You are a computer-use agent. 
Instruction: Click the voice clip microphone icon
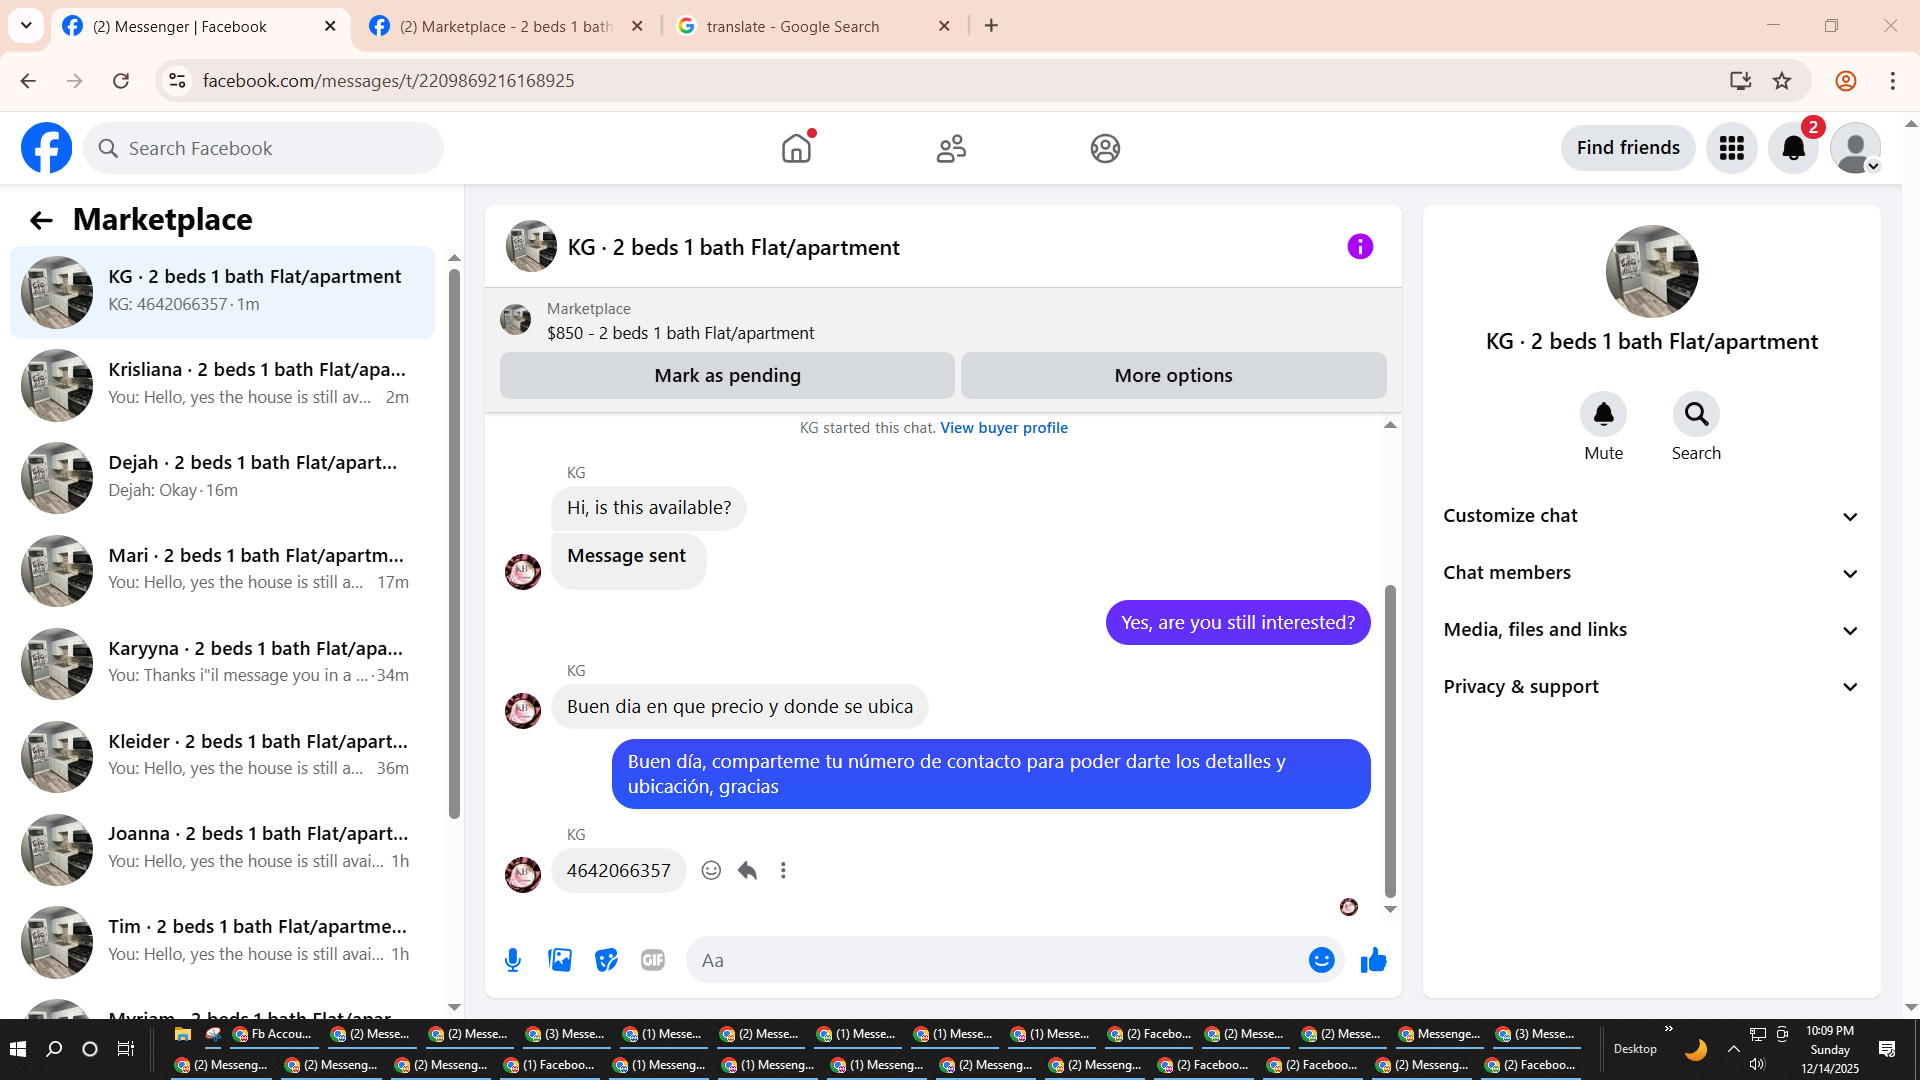click(x=513, y=960)
